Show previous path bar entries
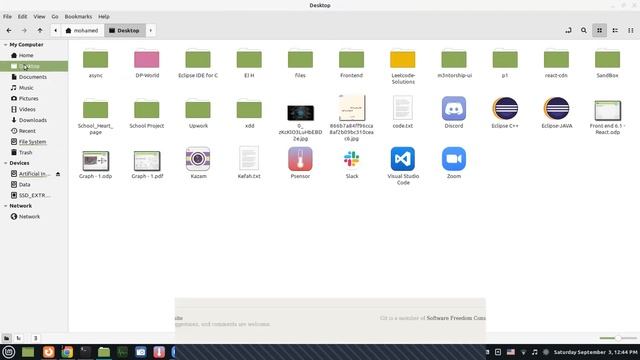This screenshot has height=360, width=640. (x=56, y=31)
